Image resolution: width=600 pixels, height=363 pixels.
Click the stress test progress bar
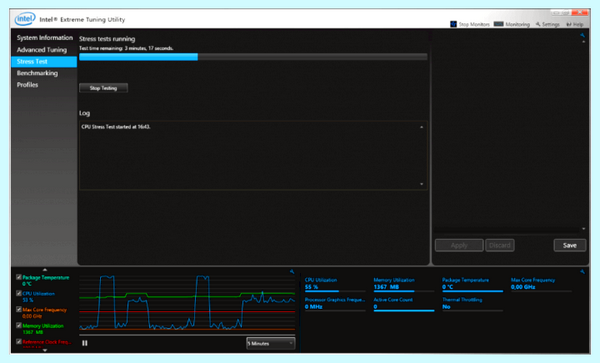pos(253,57)
